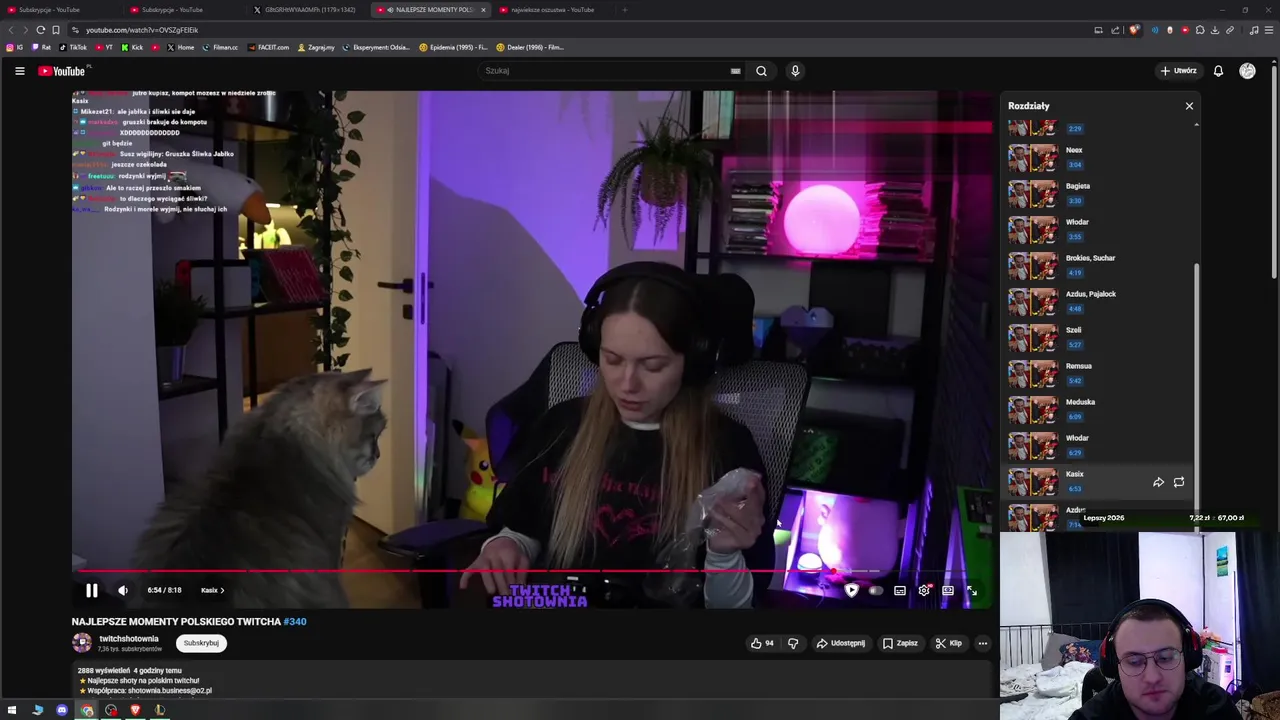Image resolution: width=1280 pixels, height=720 pixels.
Task: Close the Rozdziały chapters panel
Action: click(x=1189, y=106)
